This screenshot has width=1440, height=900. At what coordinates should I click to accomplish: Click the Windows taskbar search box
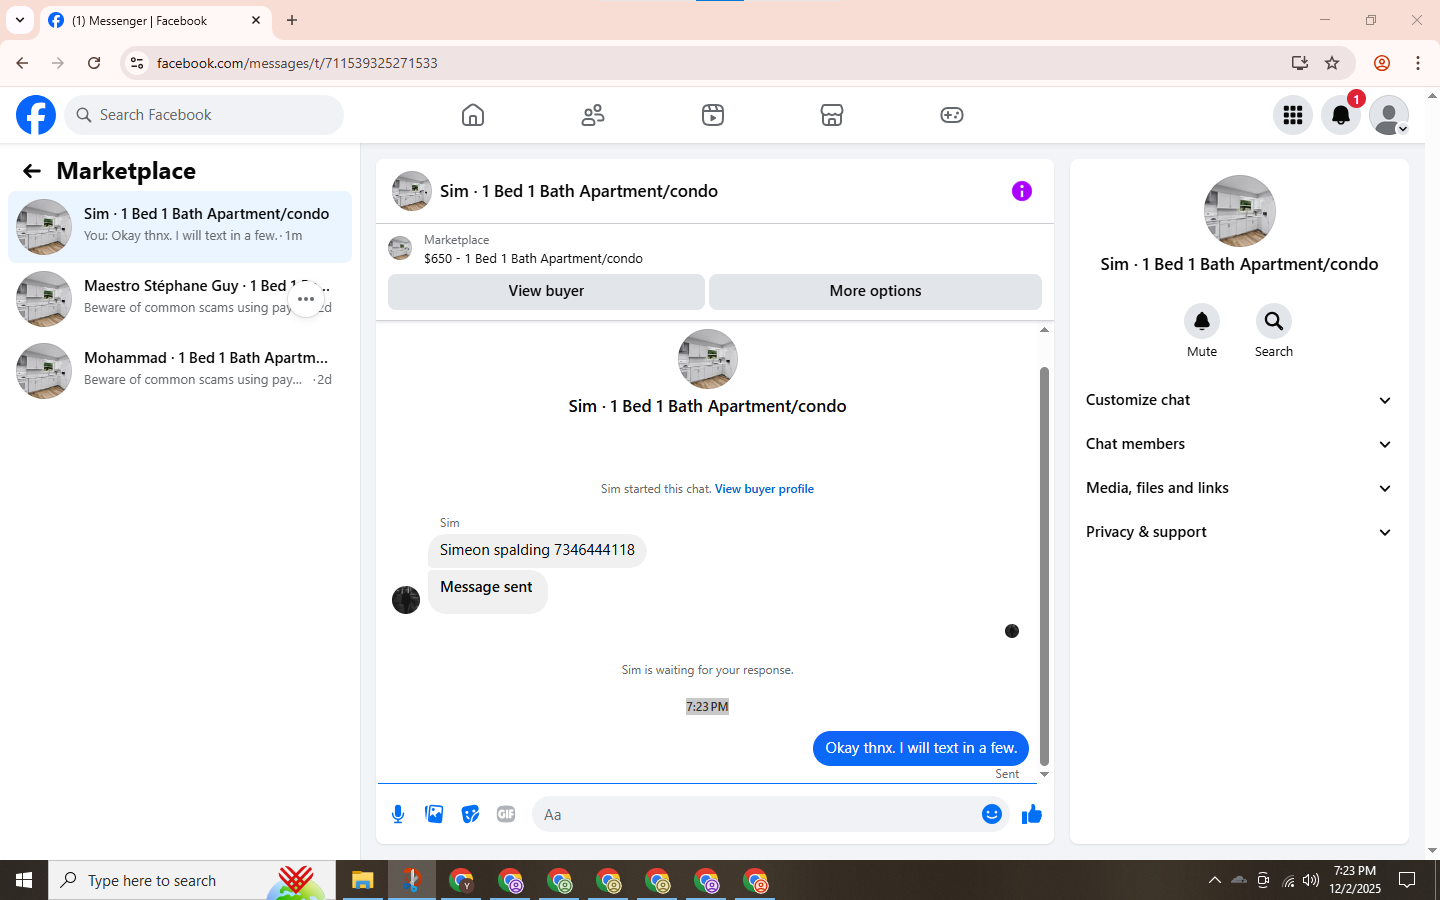click(x=192, y=880)
